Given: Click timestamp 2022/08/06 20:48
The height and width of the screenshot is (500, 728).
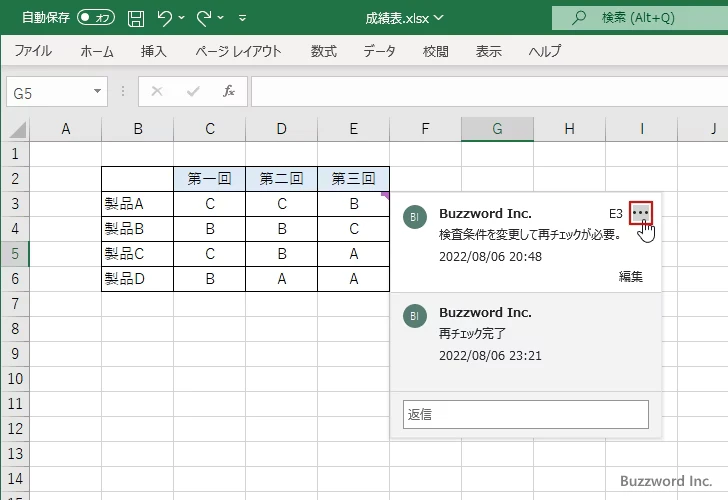Looking at the screenshot, I should pyautogui.click(x=490, y=257).
